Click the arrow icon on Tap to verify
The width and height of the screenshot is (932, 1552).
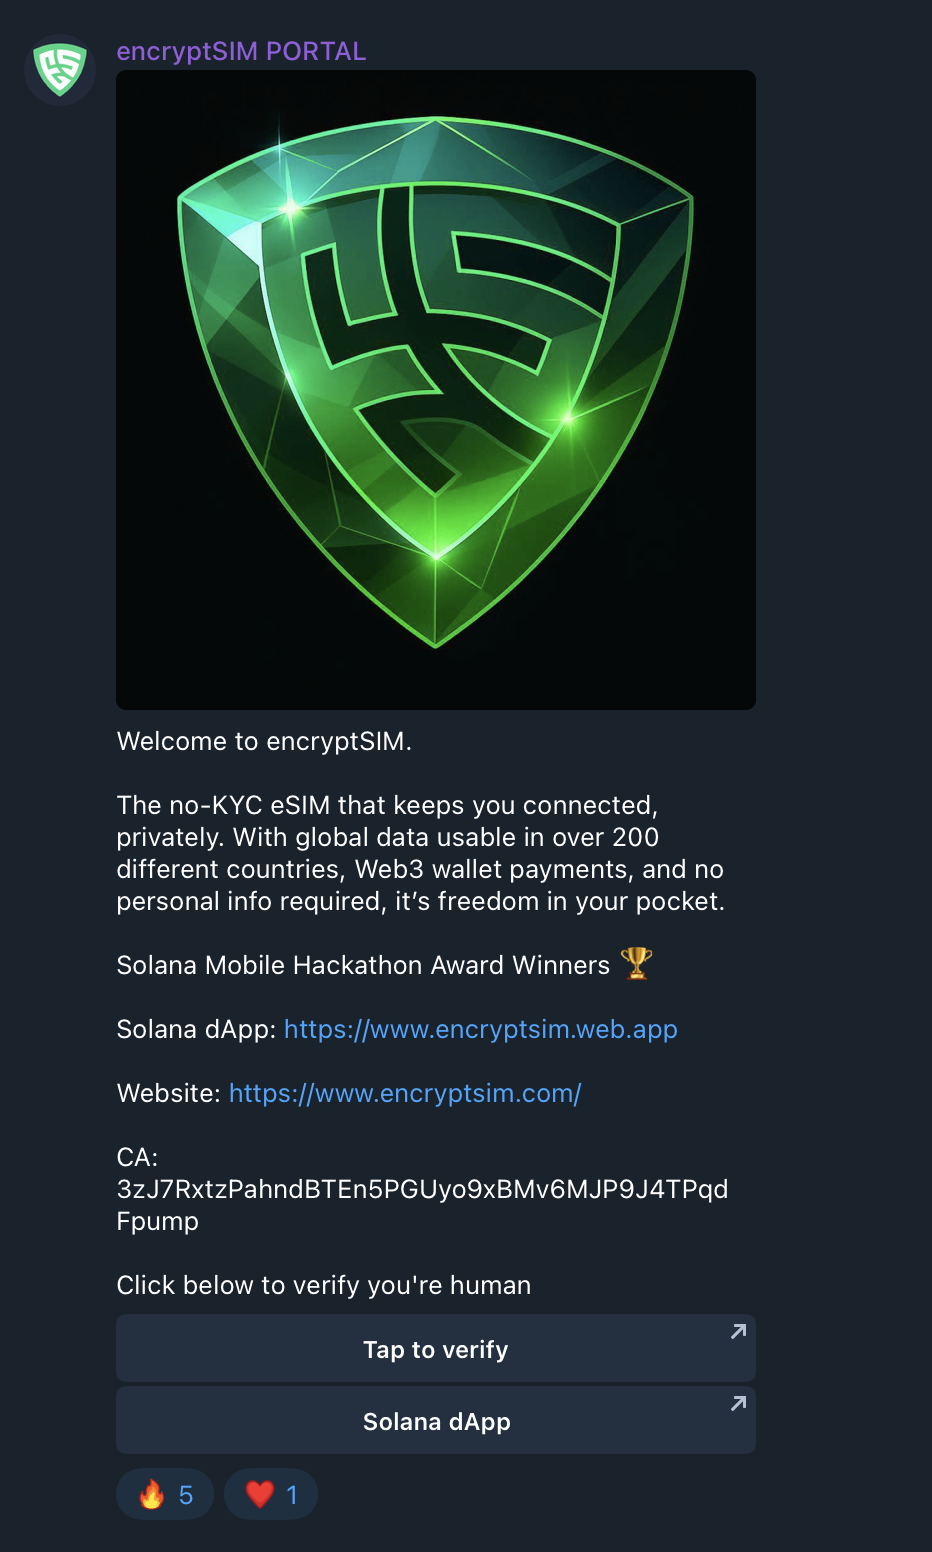point(738,1332)
